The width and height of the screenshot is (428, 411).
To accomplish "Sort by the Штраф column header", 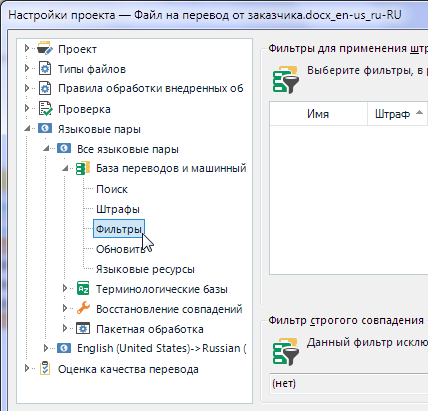I will [397, 114].
